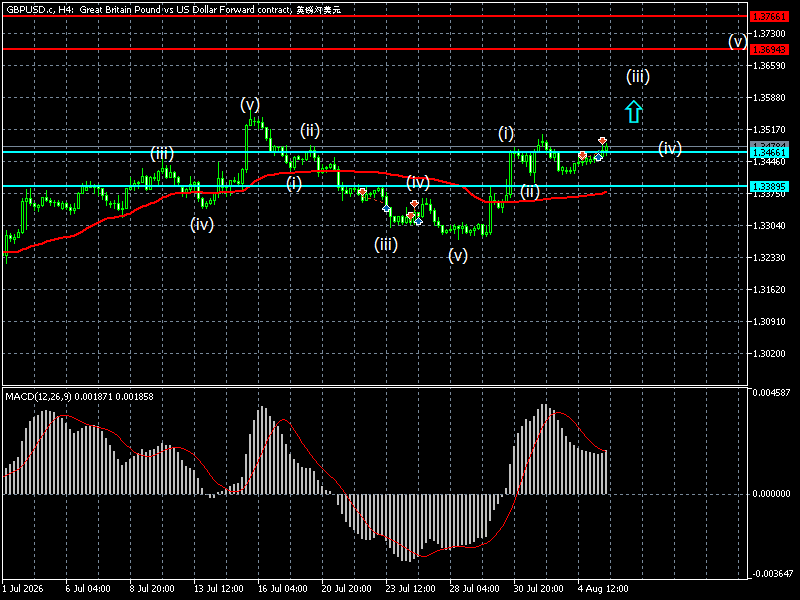Click the 13 Jul 12:00 time label
Viewport: 800px width, 600px height.
point(218,589)
